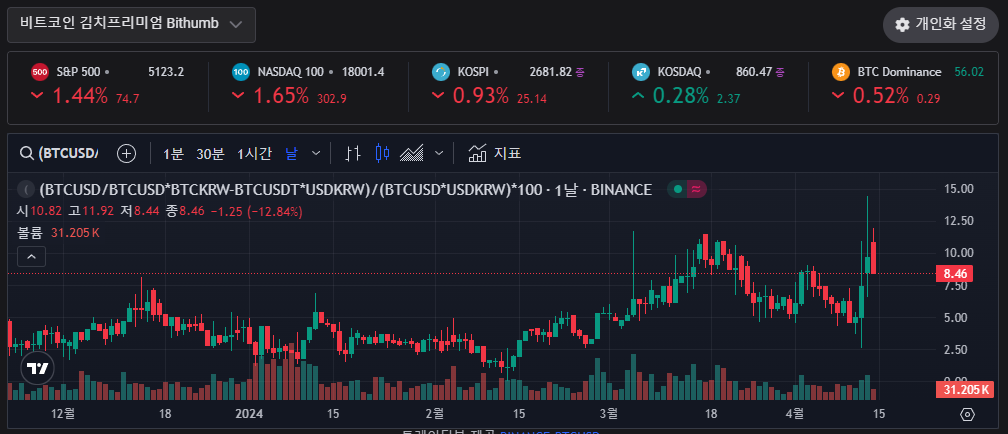This screenshot has height=434, width=1008.
Task: Click the 31.205 K volume axis label
Action: (x=964, y=389)
